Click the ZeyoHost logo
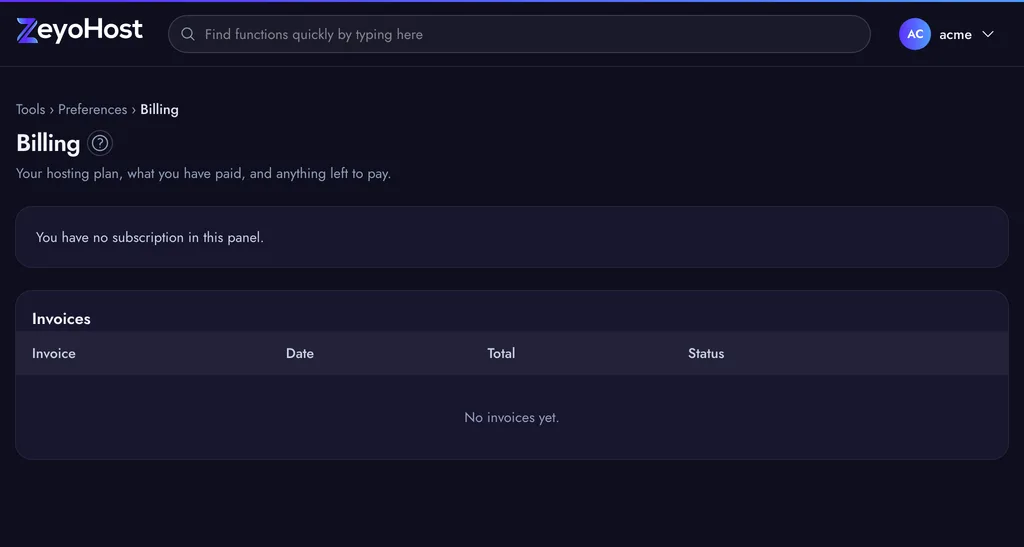The image size is (1024, 547). coord(79,31)
